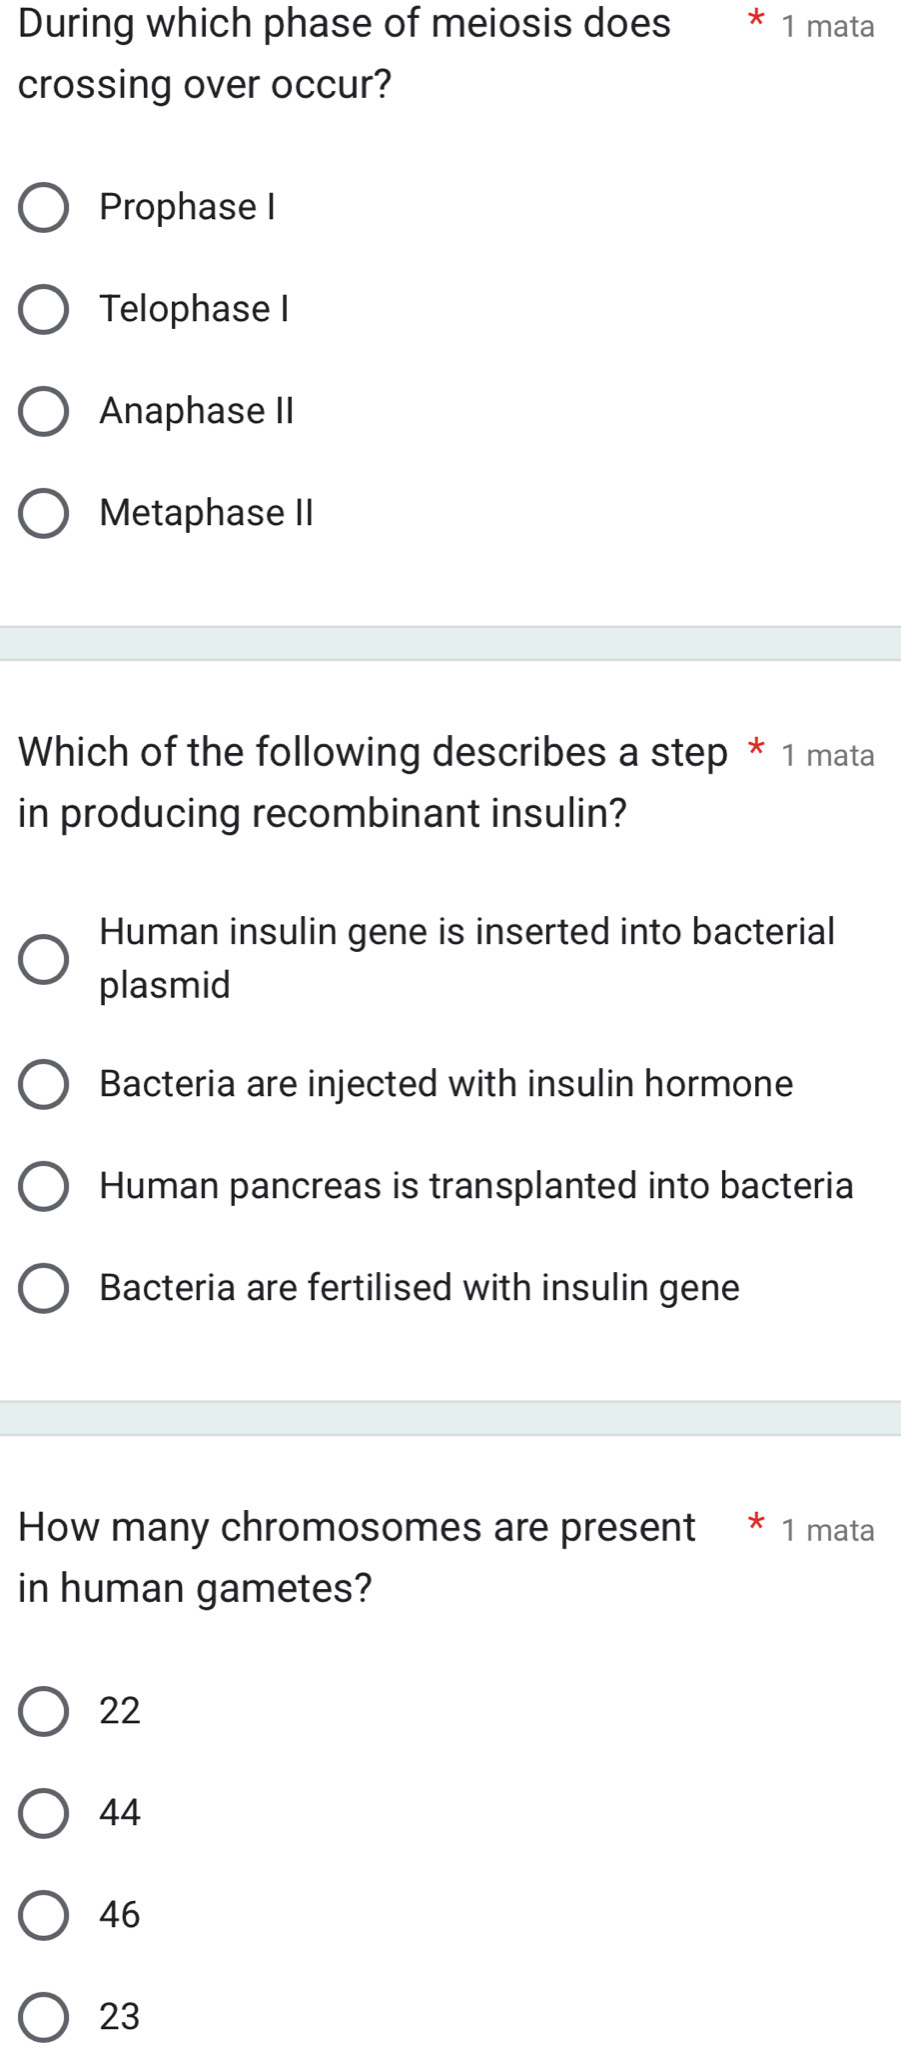The width and height of the screenshot is (901, 2070).
Task: Select 46 as chromosome count answer
Action: [x=44, y=1914]
